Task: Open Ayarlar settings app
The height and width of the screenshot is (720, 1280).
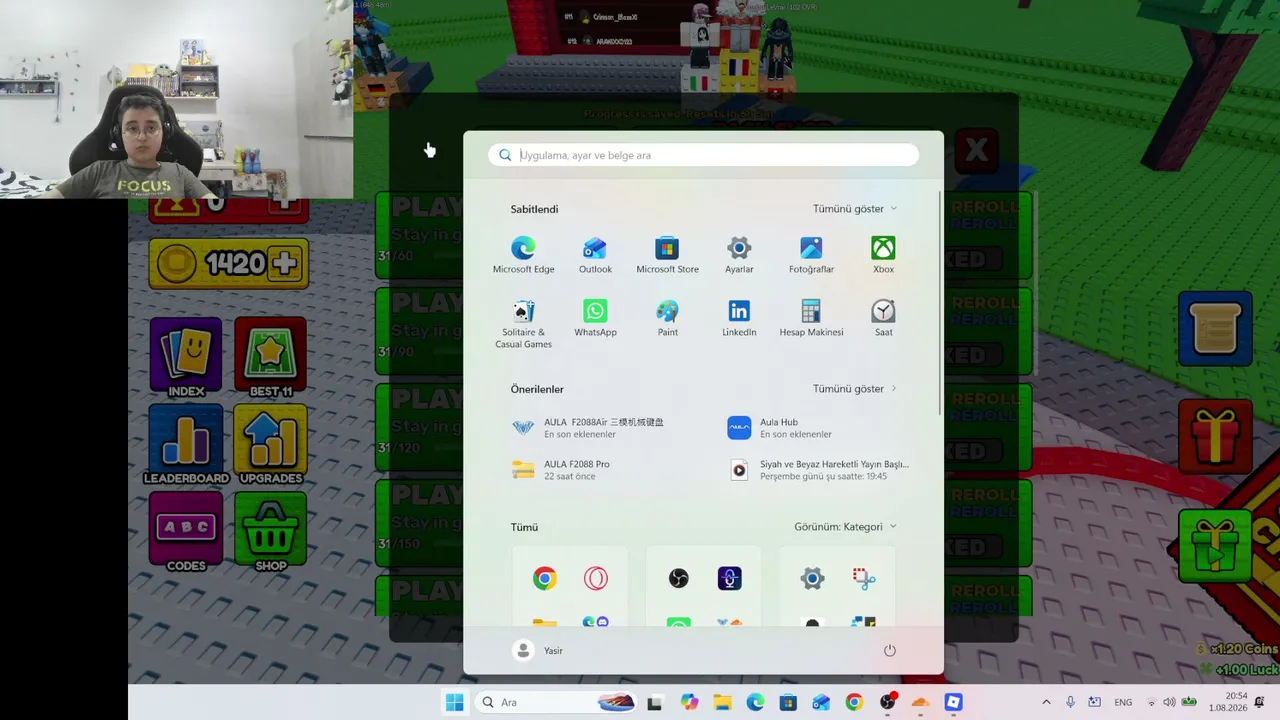Action: [x=739, y=255]
